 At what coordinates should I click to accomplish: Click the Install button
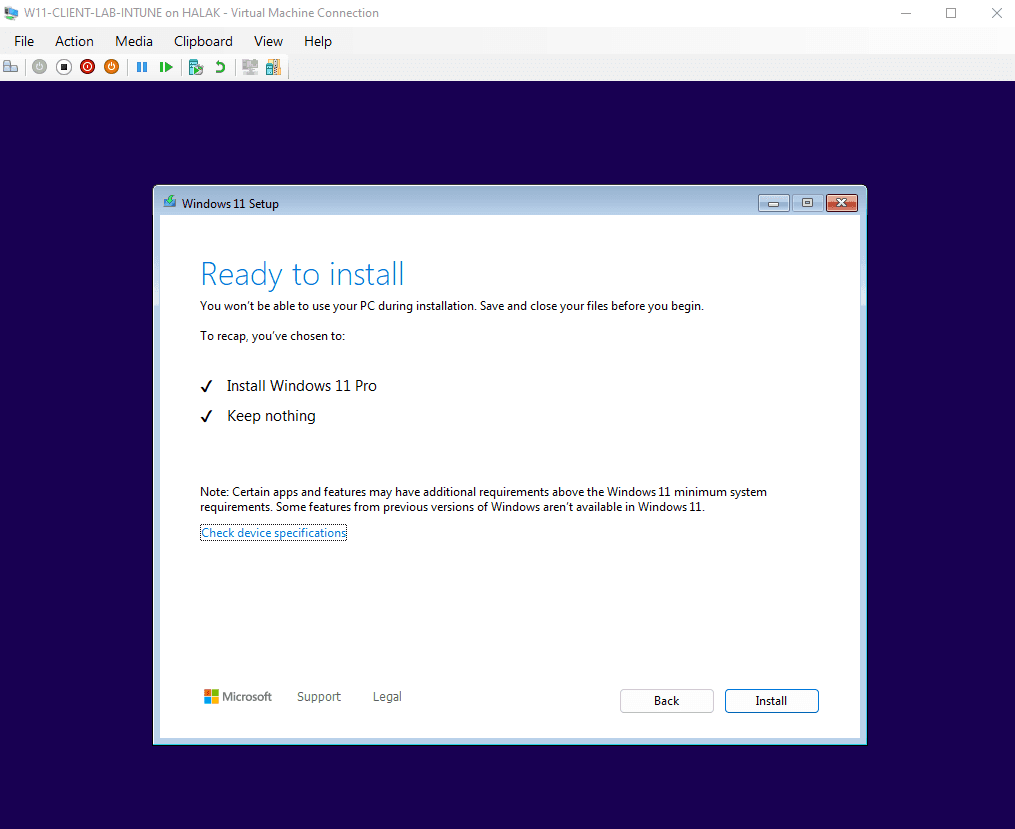click(771, 700)
